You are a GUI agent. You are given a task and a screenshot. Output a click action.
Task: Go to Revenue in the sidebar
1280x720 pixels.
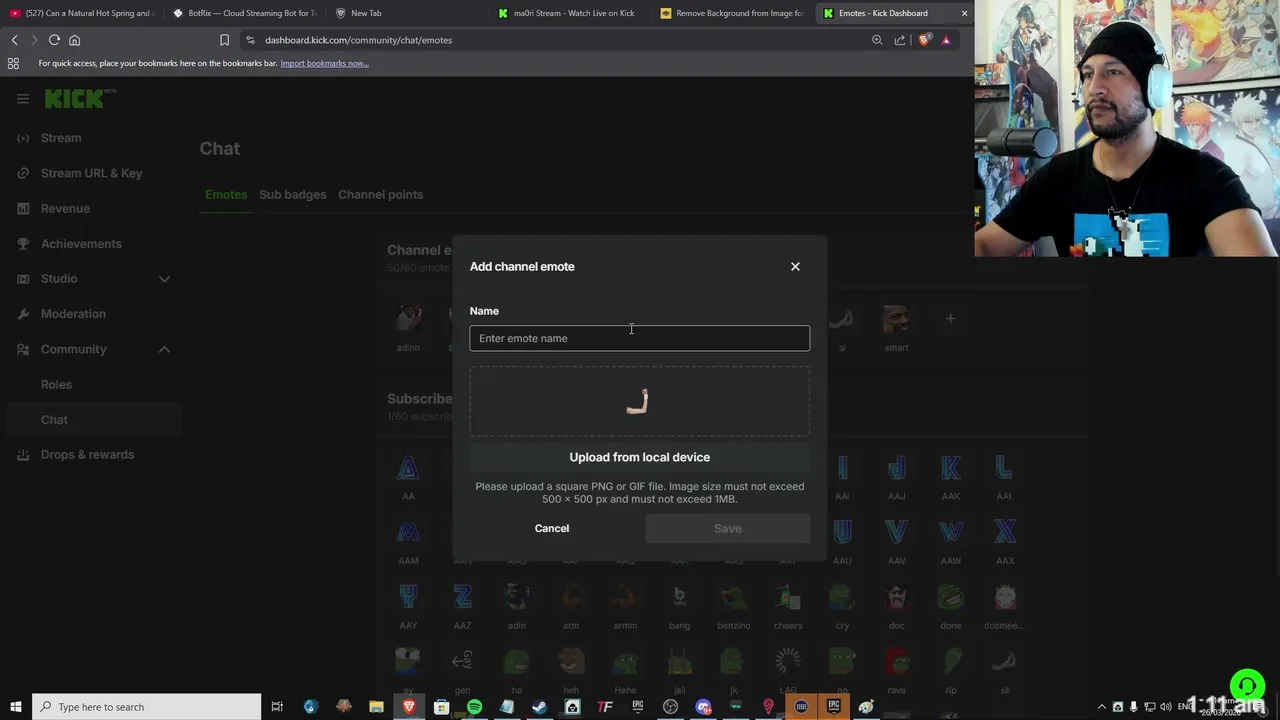tap(65, 208)
